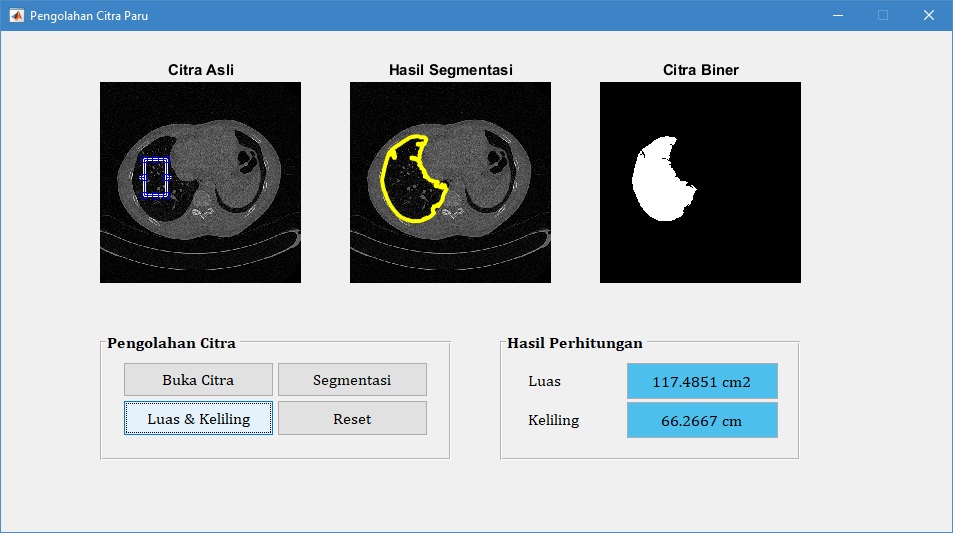Hit the Reset button
Viewport: 953px width, 533px height.
(x=352, y=419)
